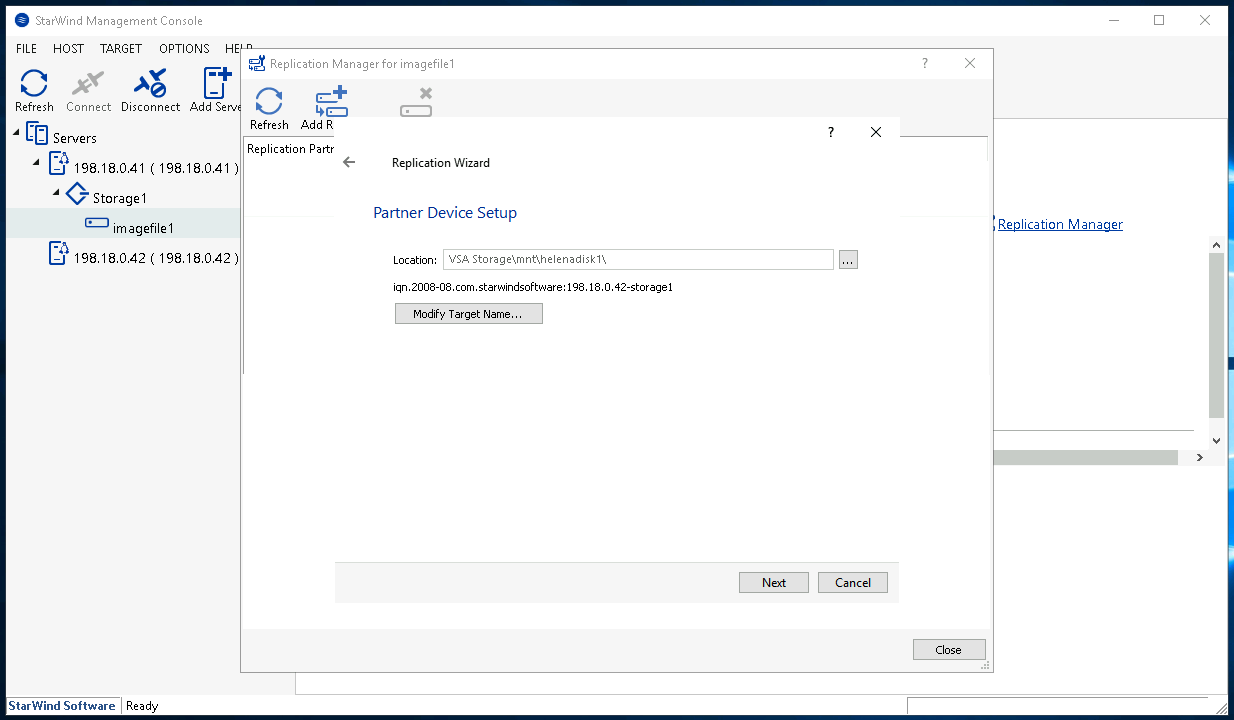Refresh the Replication Manager list

click(269, 108)
